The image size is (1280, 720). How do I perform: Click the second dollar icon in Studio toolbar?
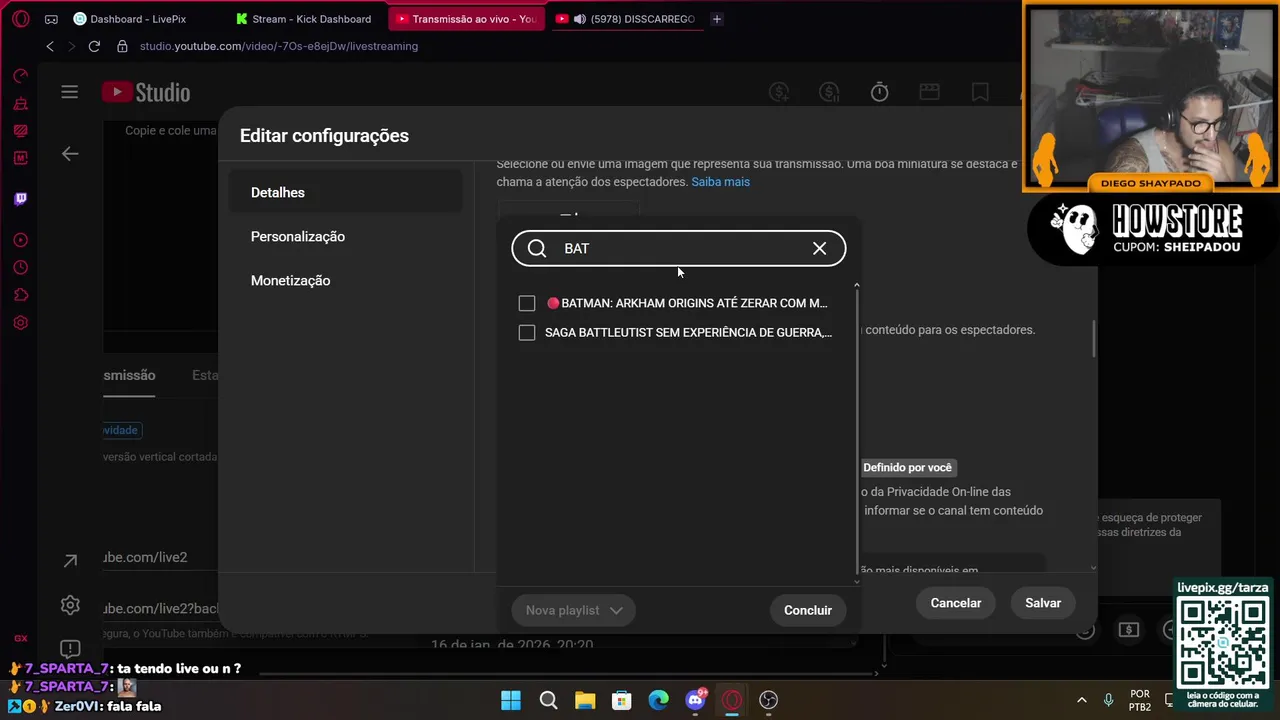(x=829, y=92)
